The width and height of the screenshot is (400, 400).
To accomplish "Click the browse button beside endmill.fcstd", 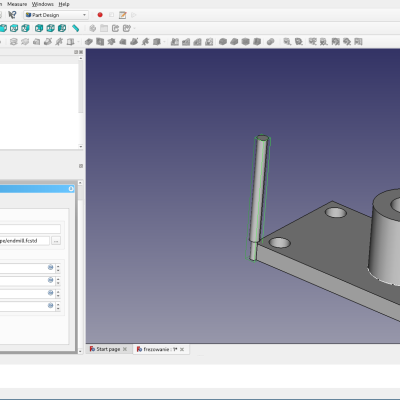I will click(x=56, y=241).
